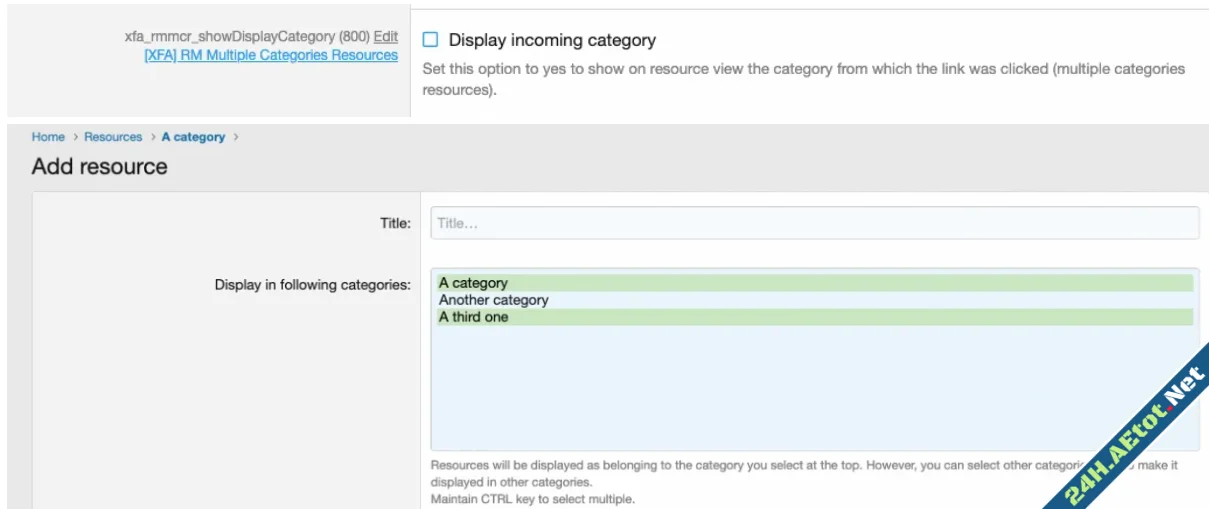Click the Edit link beside the option name
Screen dimensions: 1209x509
[385, 36]
